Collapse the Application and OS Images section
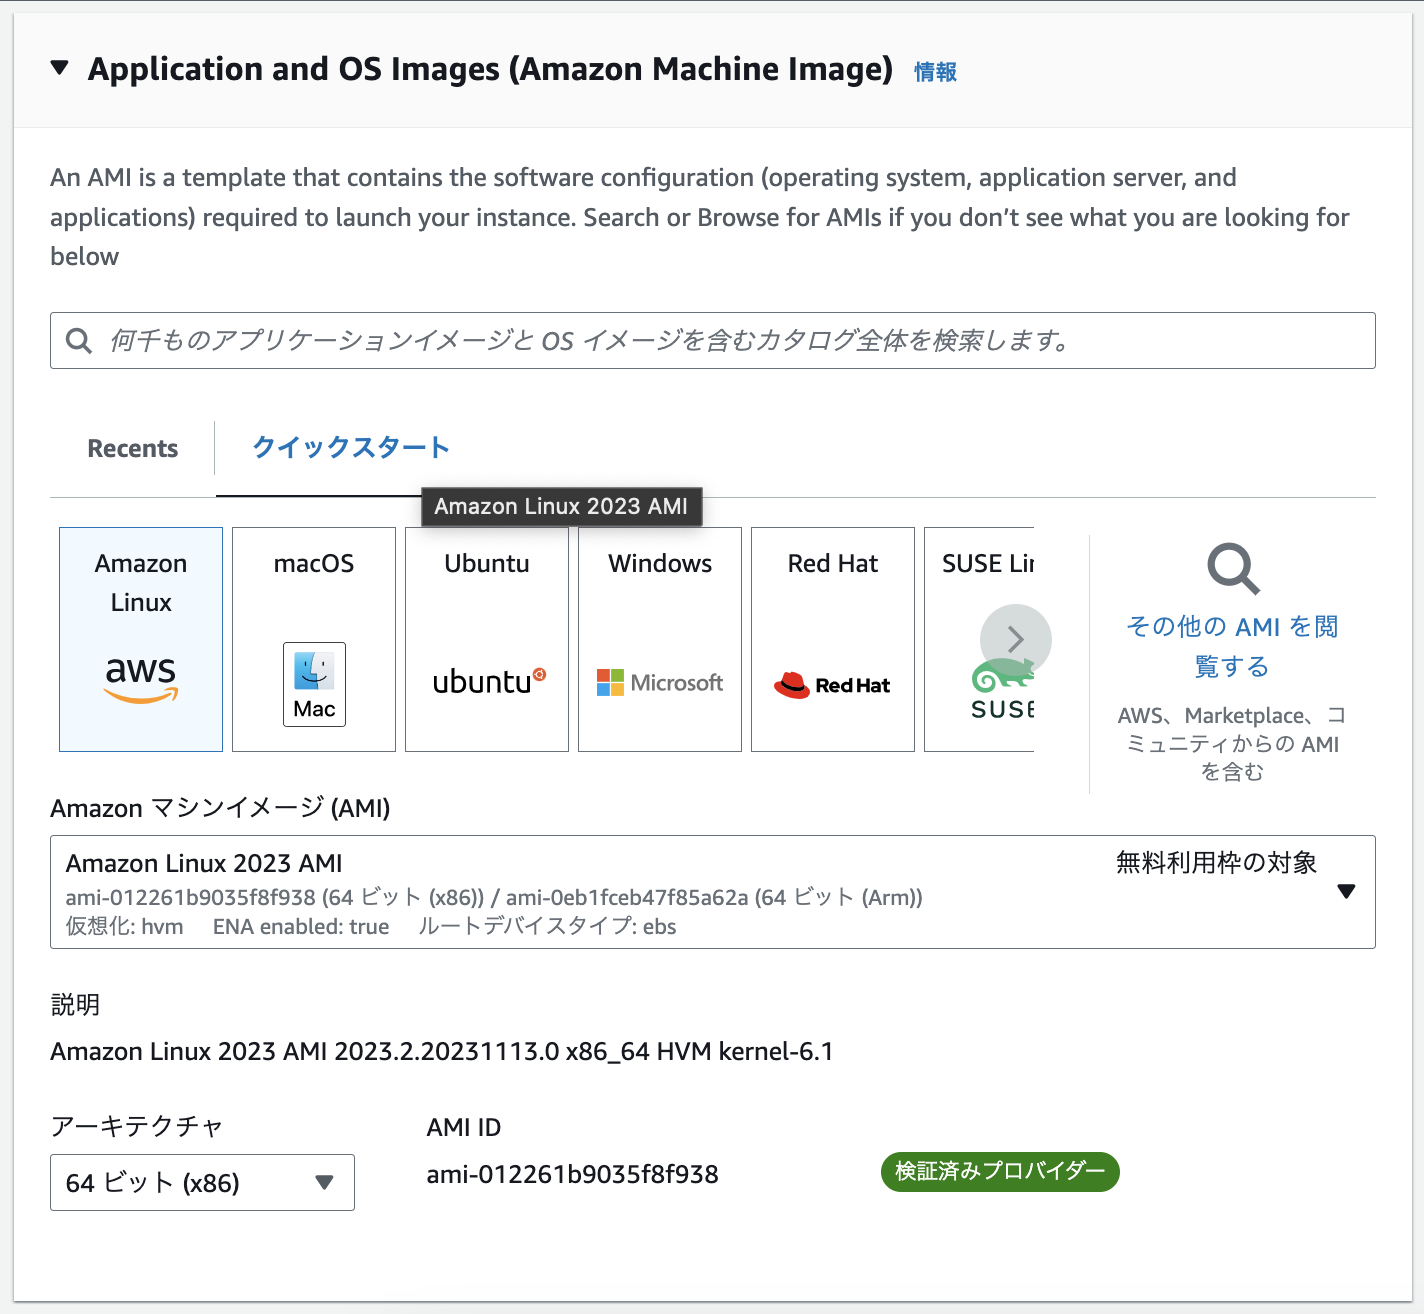The image size is (1424, 1314). [60, 68]
